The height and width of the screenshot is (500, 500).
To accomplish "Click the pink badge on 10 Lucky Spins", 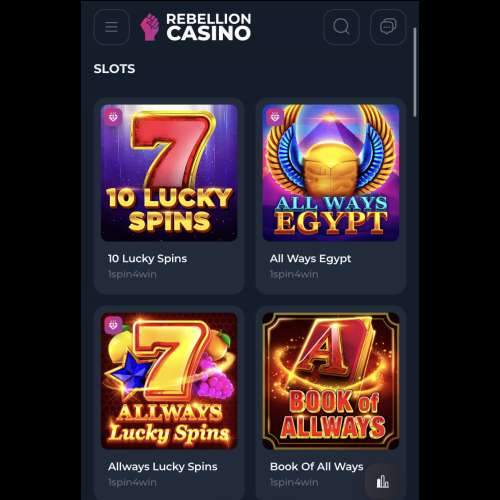I will [x=113, y=117].
